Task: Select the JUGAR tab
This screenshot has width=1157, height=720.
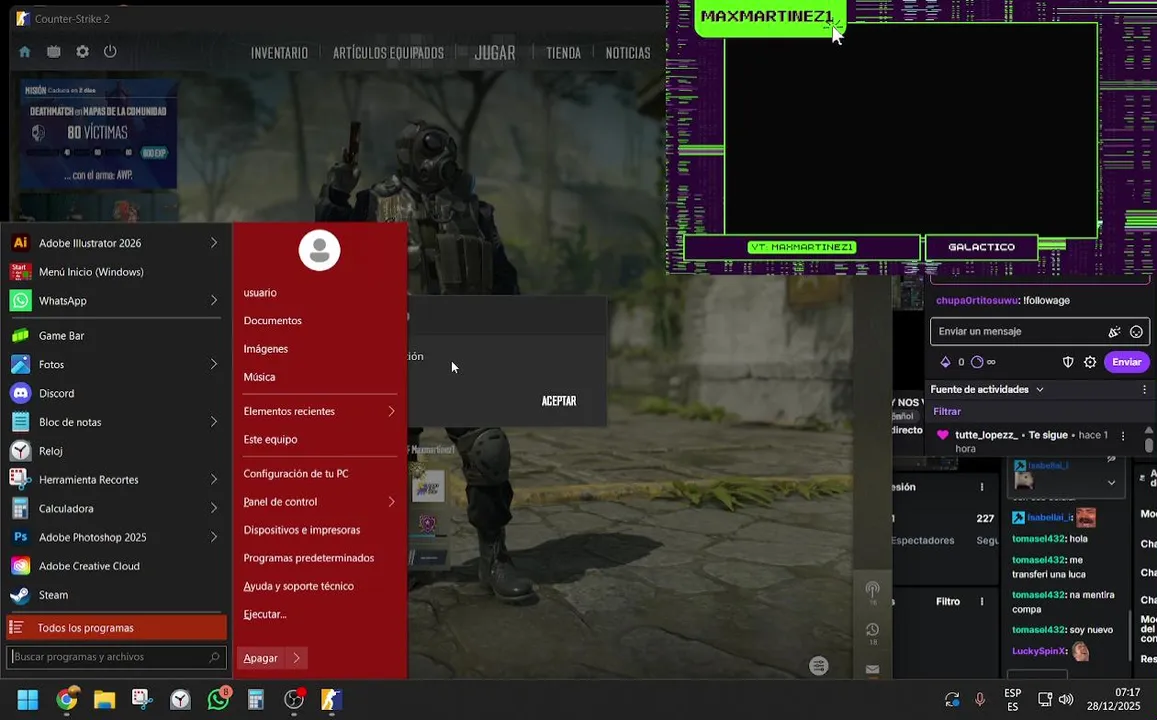Action: tap(494, 53)
